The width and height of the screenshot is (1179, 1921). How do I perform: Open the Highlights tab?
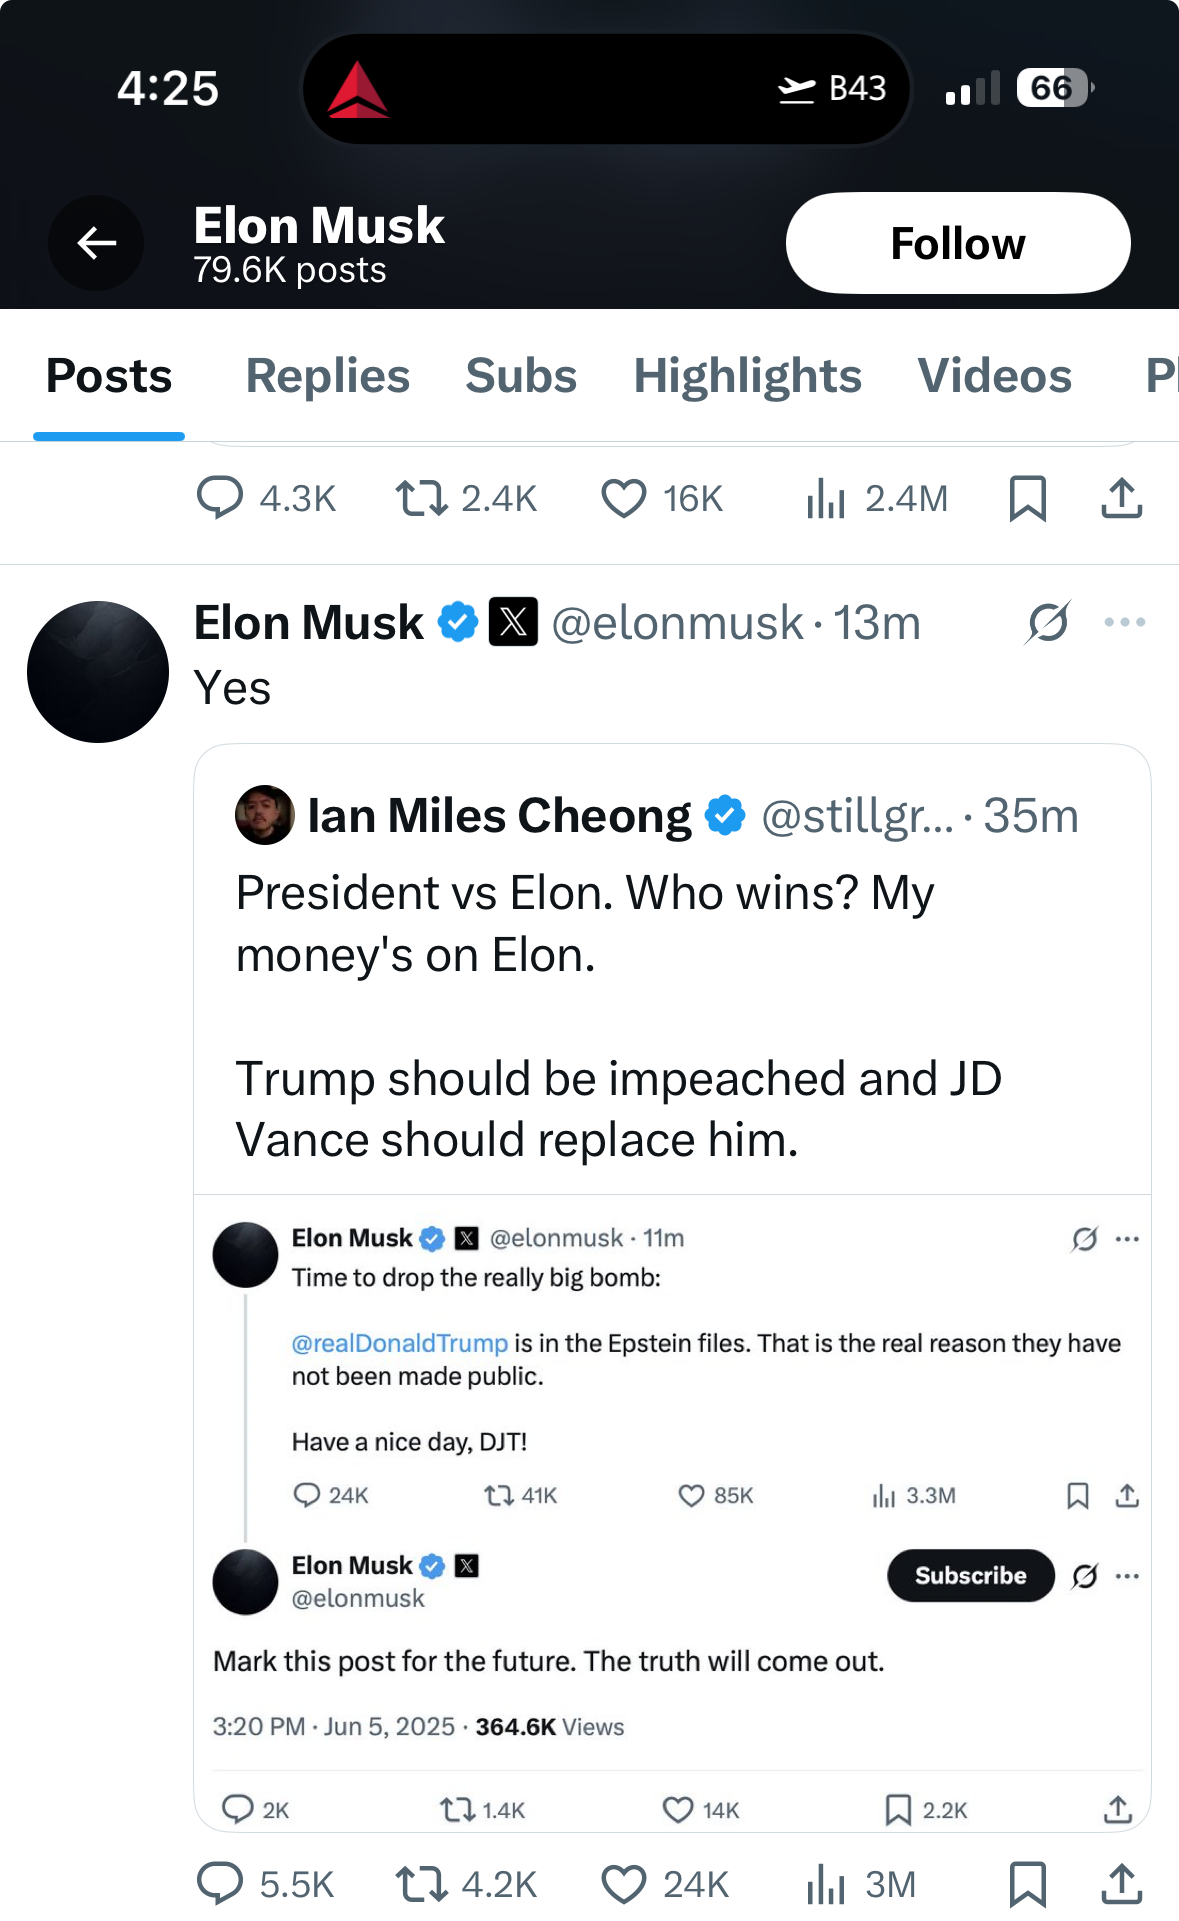747,376
